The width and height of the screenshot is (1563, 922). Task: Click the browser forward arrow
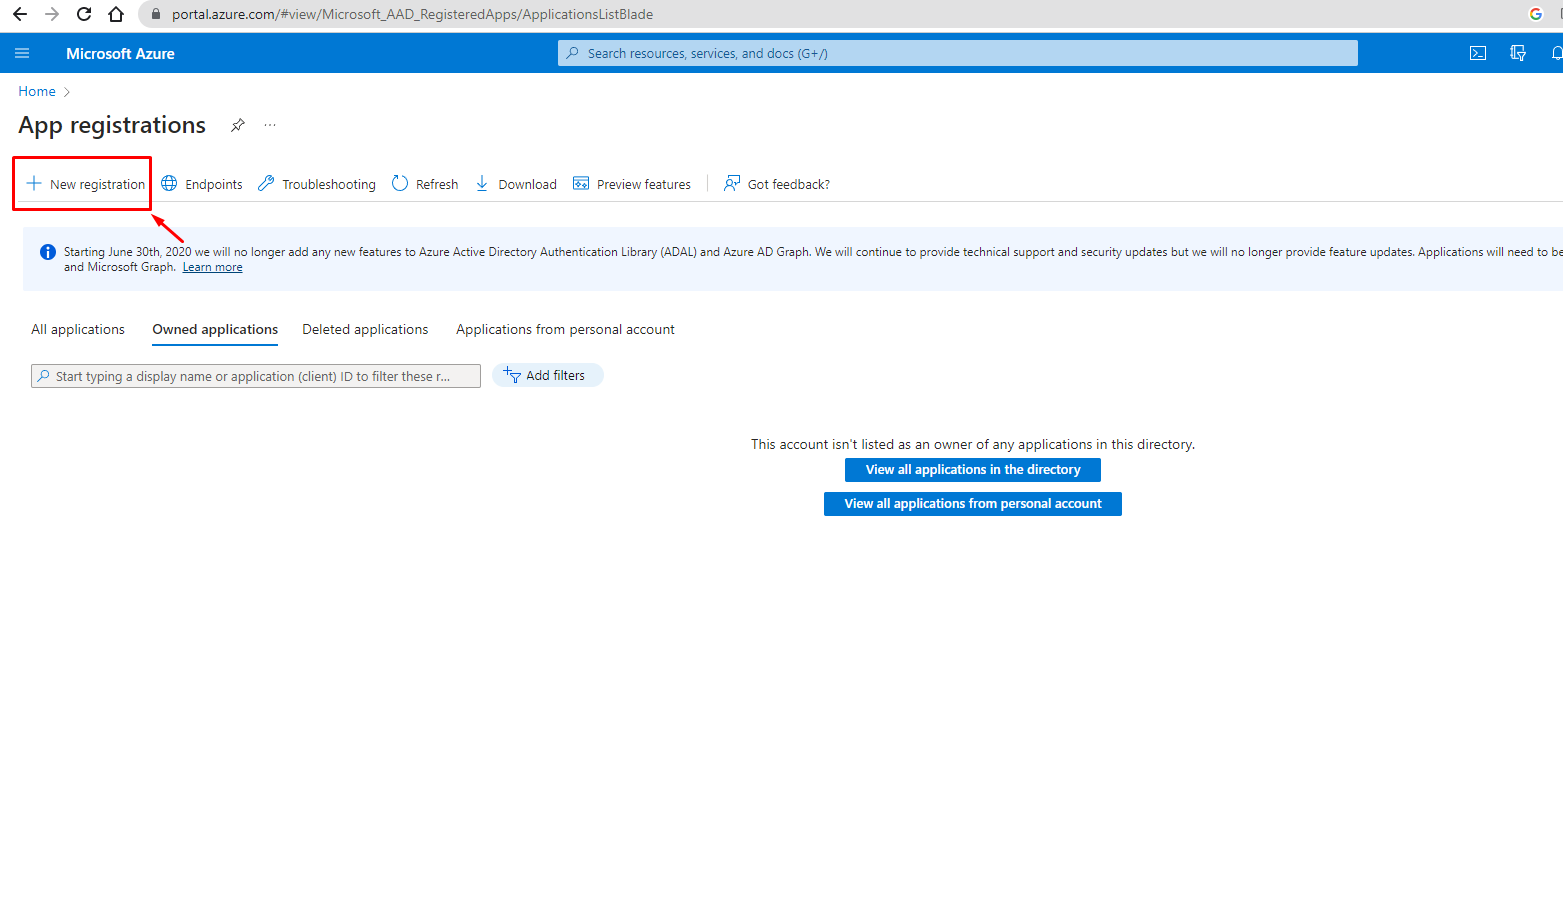pos(52,14)
